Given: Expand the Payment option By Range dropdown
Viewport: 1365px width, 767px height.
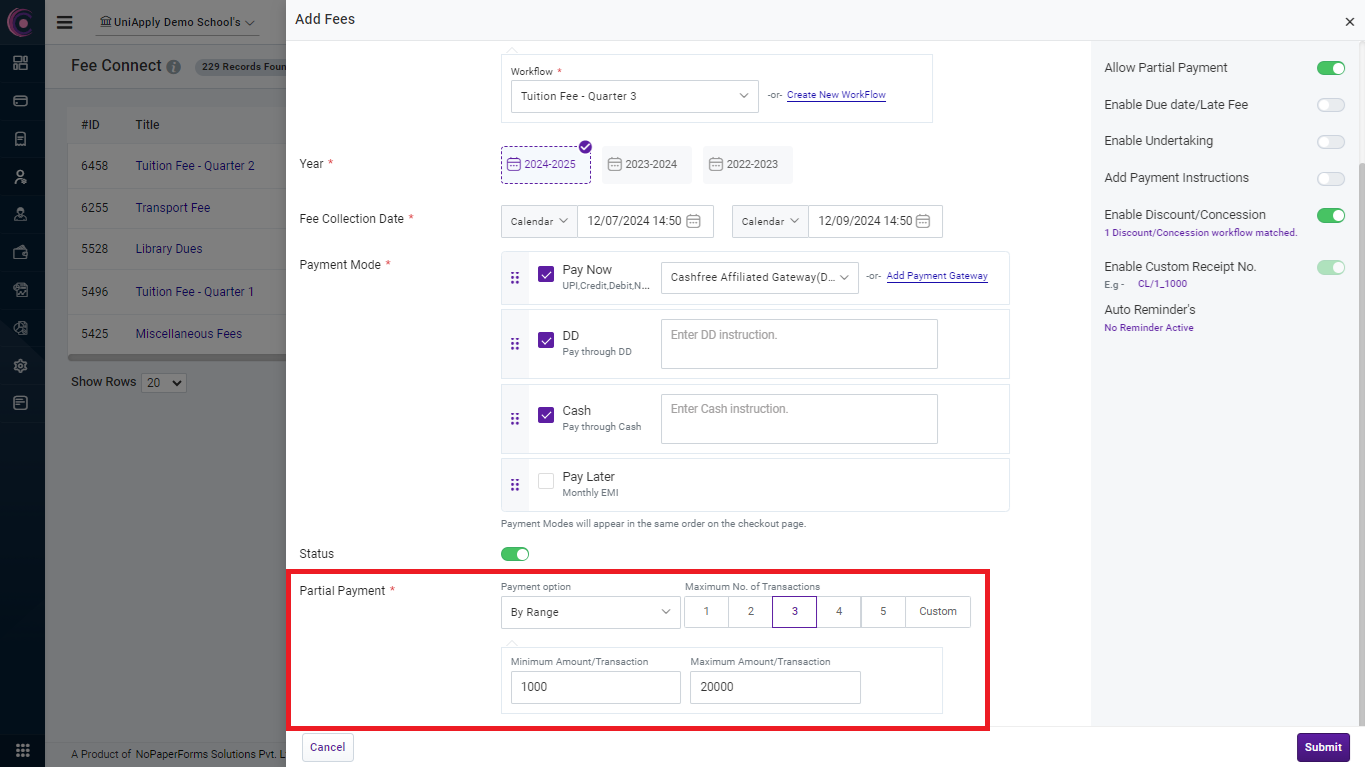Looking at the screenshot, I should point(590,612).
